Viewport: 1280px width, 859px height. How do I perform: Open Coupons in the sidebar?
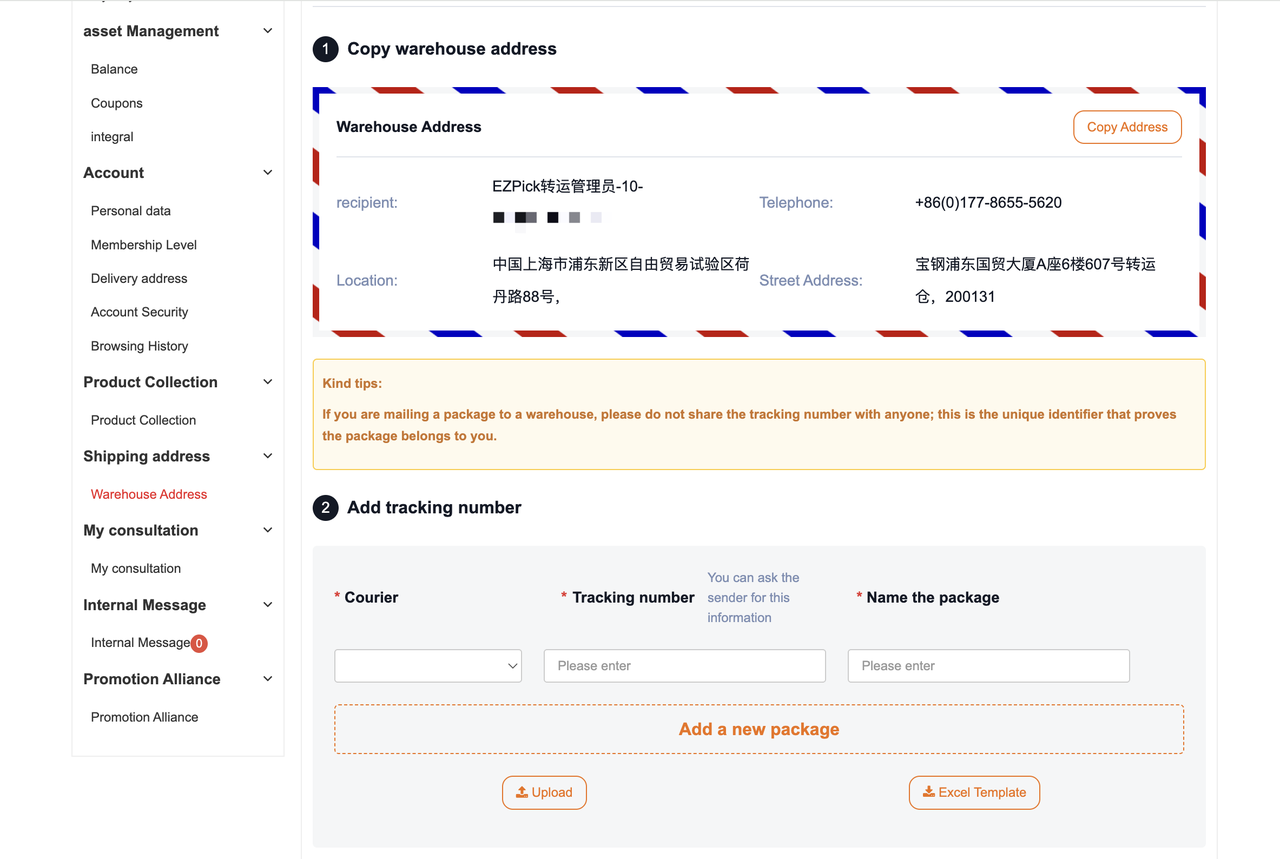tap(116, 103)
